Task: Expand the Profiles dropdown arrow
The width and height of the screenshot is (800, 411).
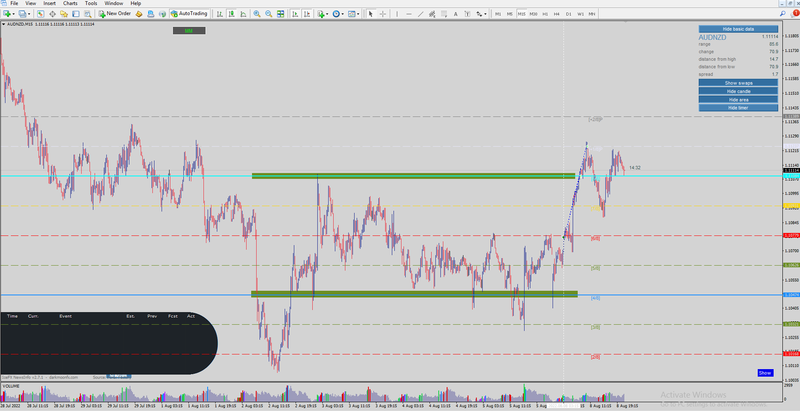Action: click(29, 14)
